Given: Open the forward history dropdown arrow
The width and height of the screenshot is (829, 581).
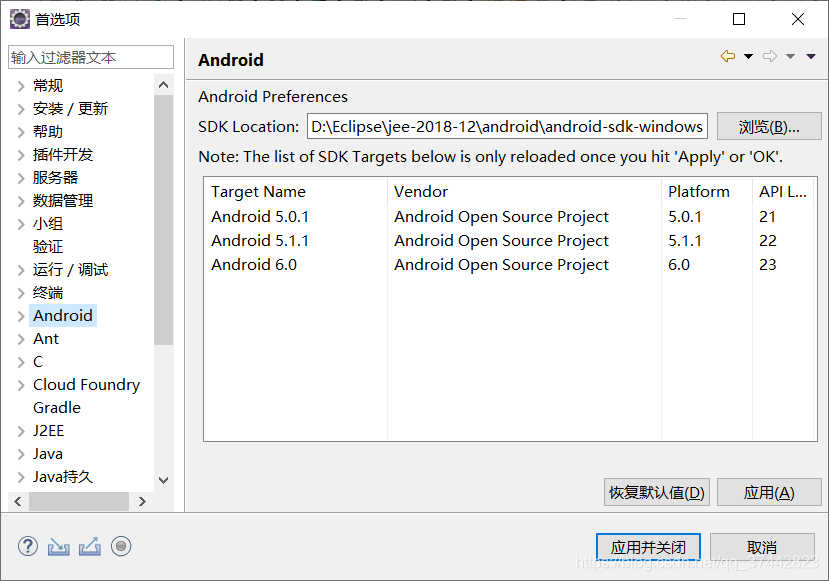Looking at the screenshot, I should (790, 56).
